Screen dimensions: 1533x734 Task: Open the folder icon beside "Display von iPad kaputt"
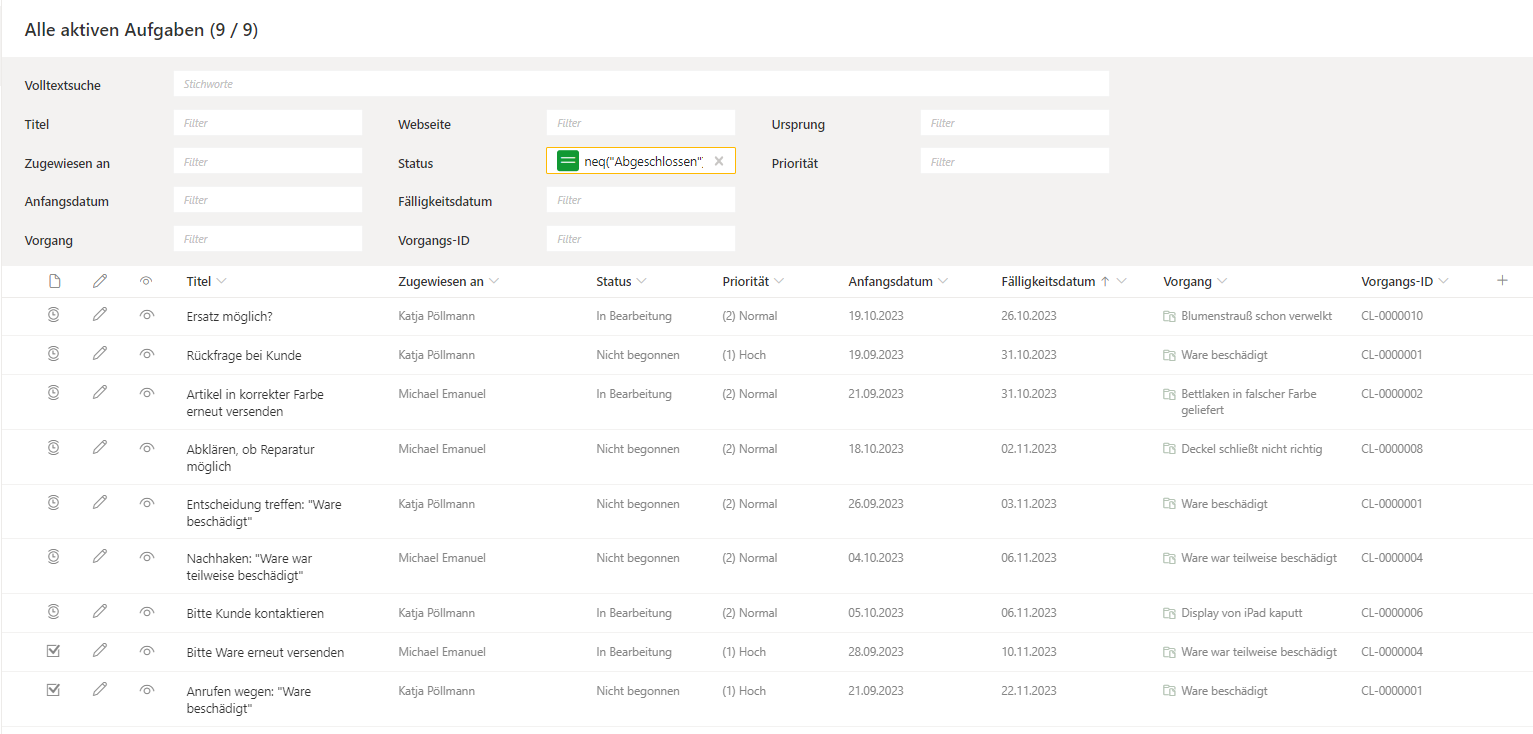1169,613
